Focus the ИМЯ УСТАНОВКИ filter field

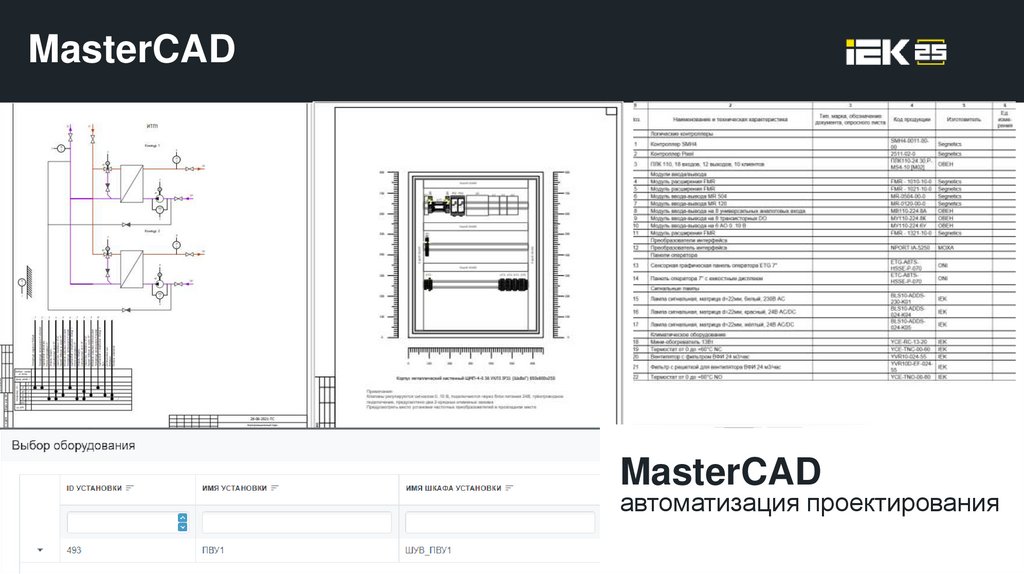pyautogui.click(x=296, y=522)
